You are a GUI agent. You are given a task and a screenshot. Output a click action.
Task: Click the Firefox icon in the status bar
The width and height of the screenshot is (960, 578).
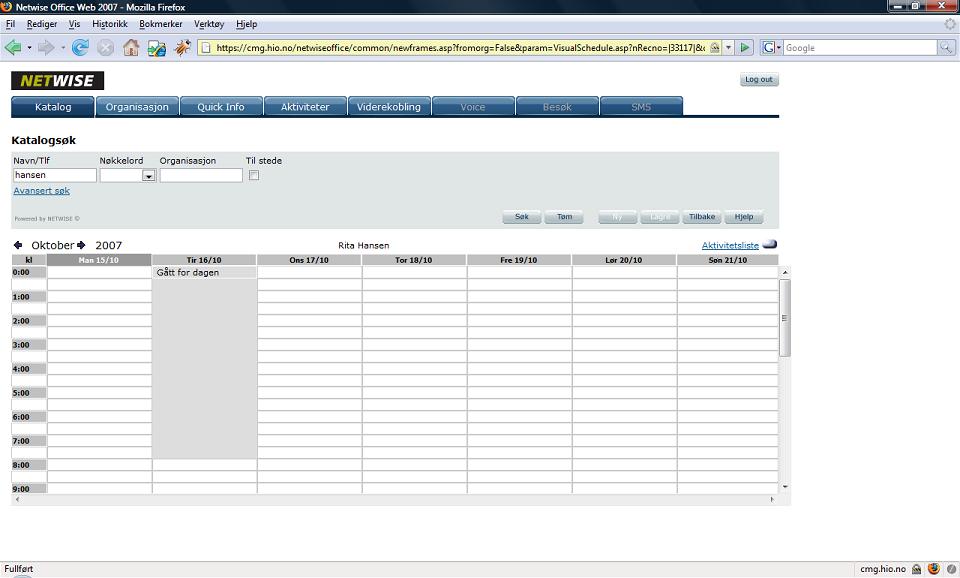(x=934, y=569)
